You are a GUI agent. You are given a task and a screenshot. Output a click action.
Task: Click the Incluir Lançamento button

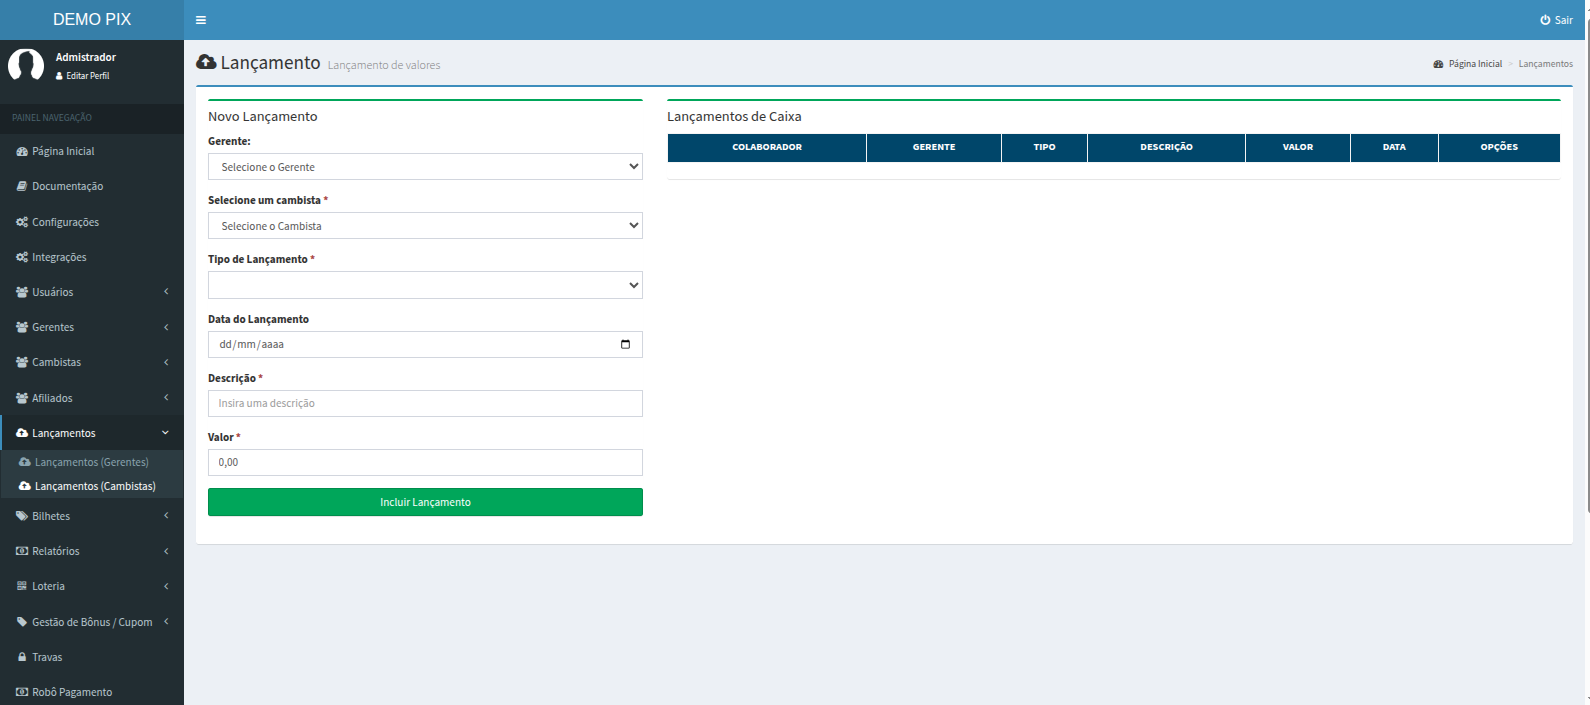pos(425,502)
